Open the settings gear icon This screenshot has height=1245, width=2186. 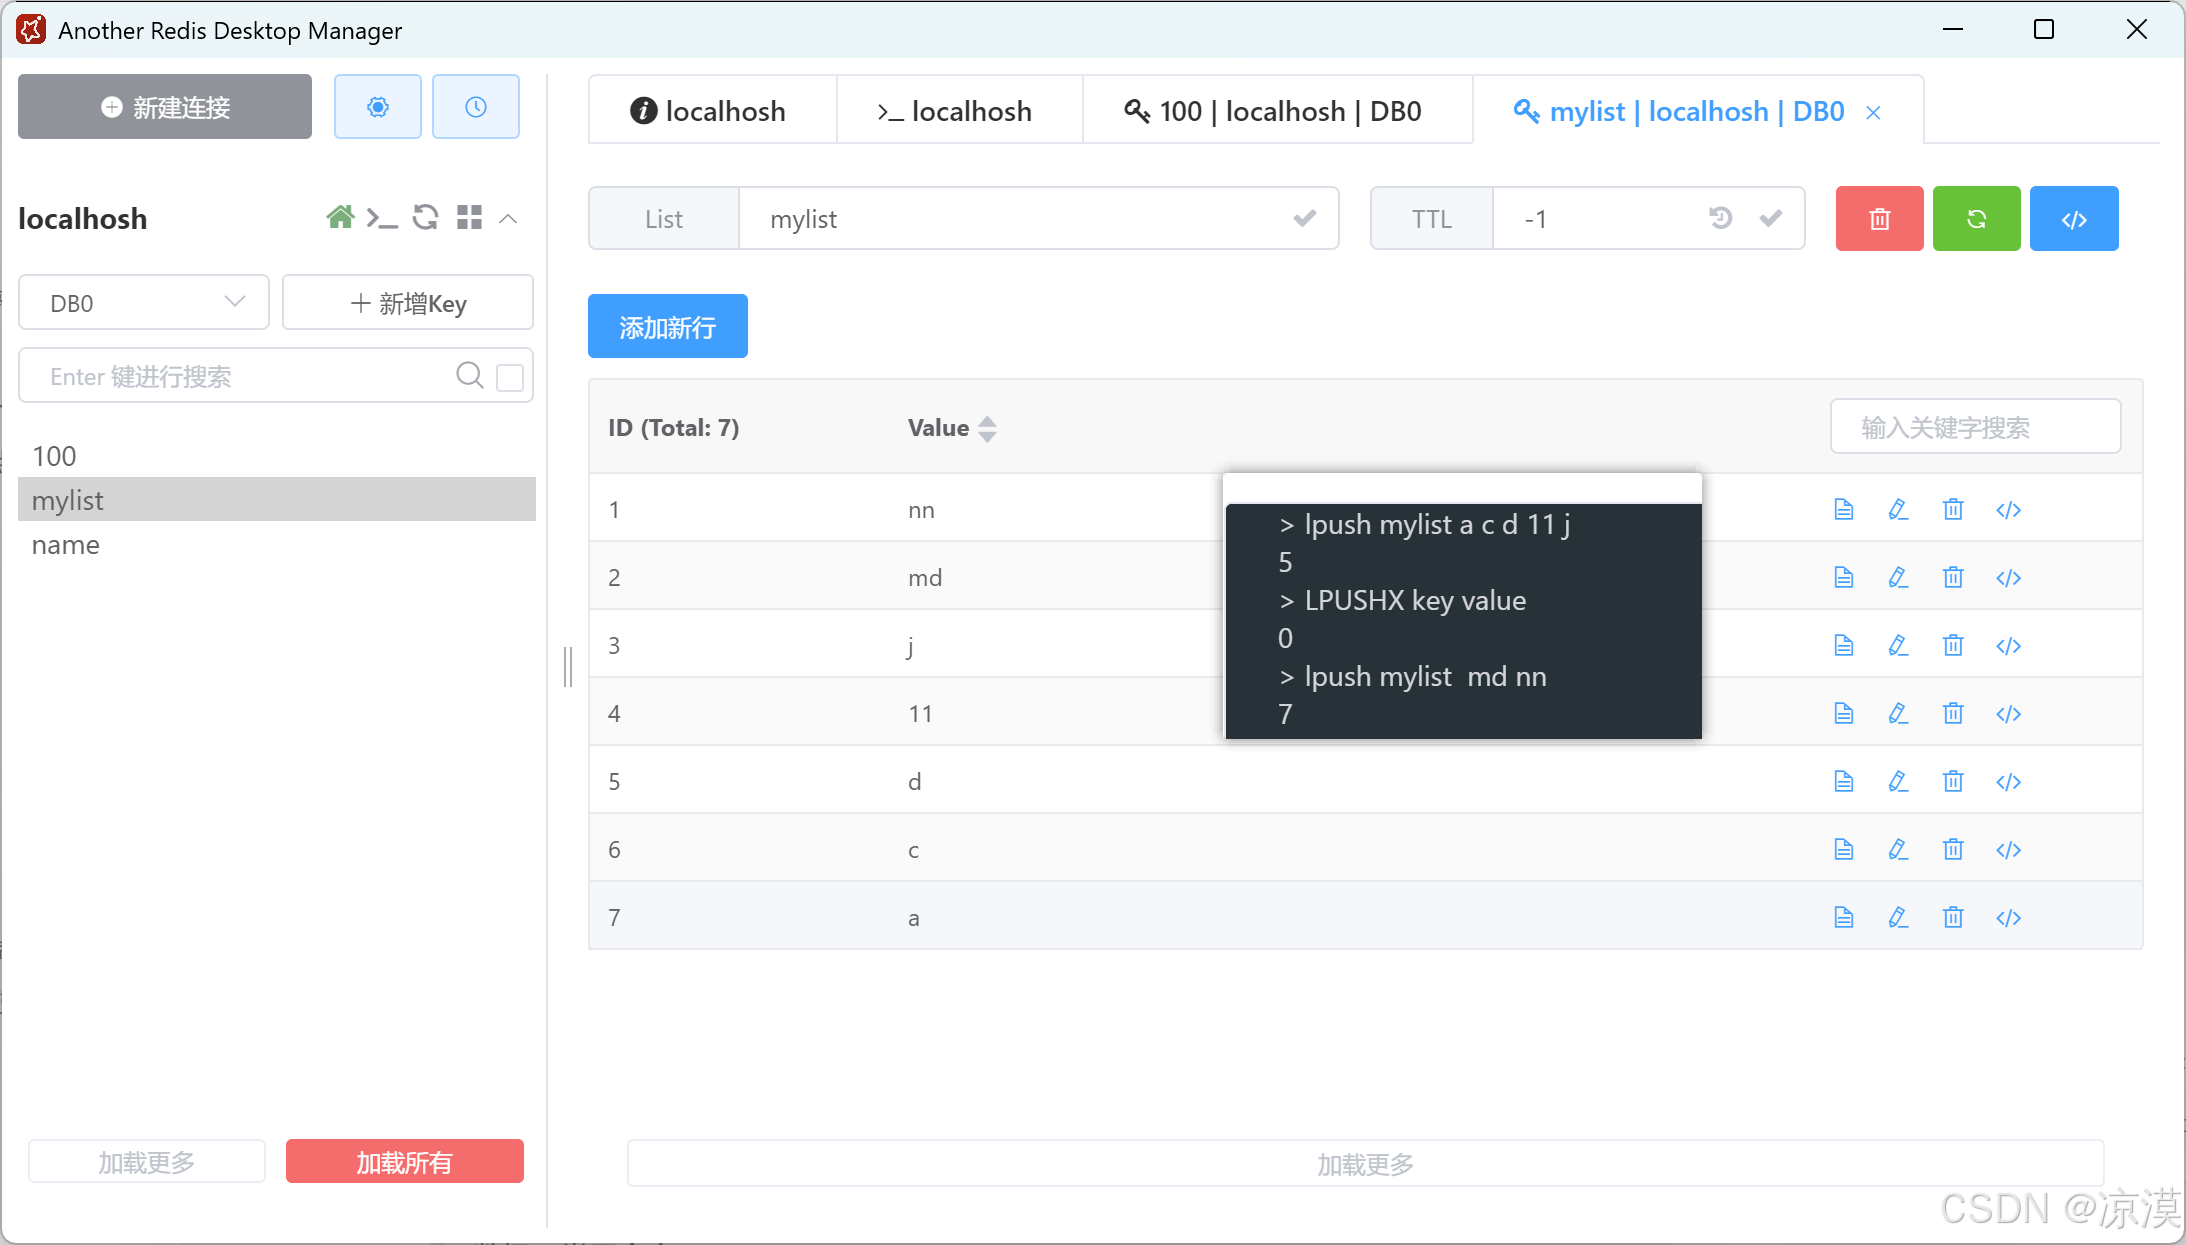377,107
